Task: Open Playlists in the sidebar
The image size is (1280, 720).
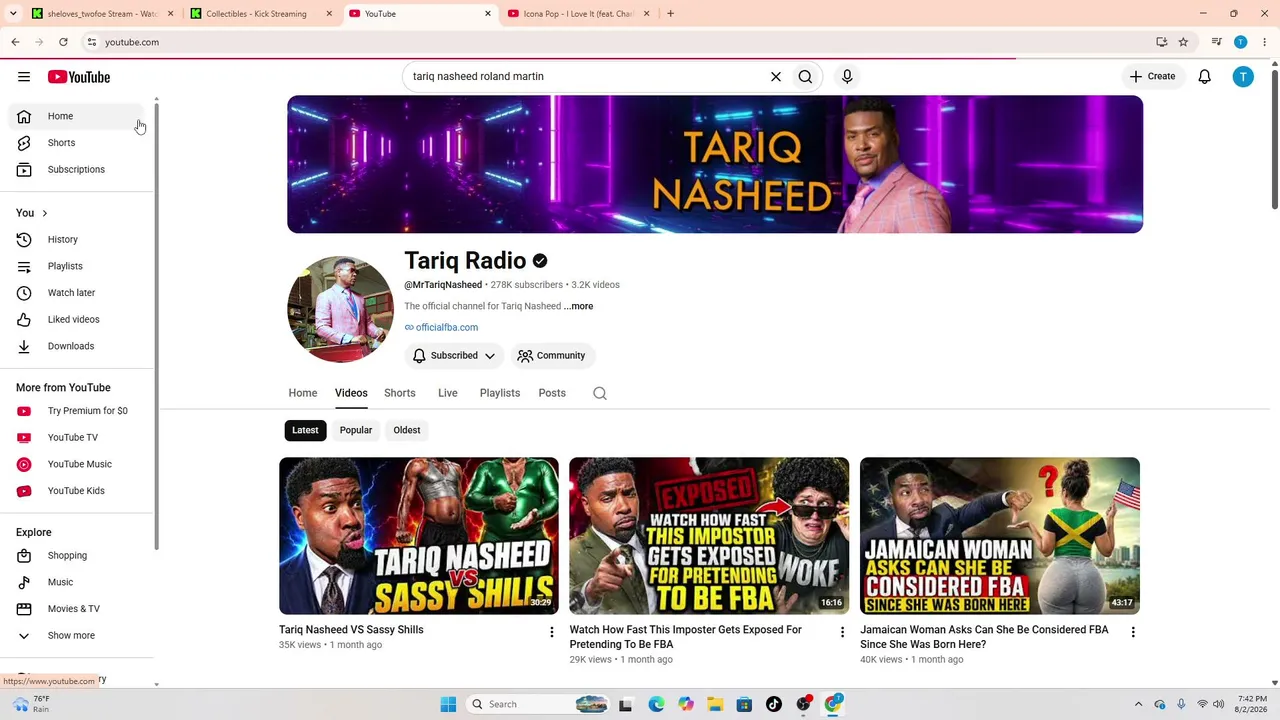Action: click(76, 266)
